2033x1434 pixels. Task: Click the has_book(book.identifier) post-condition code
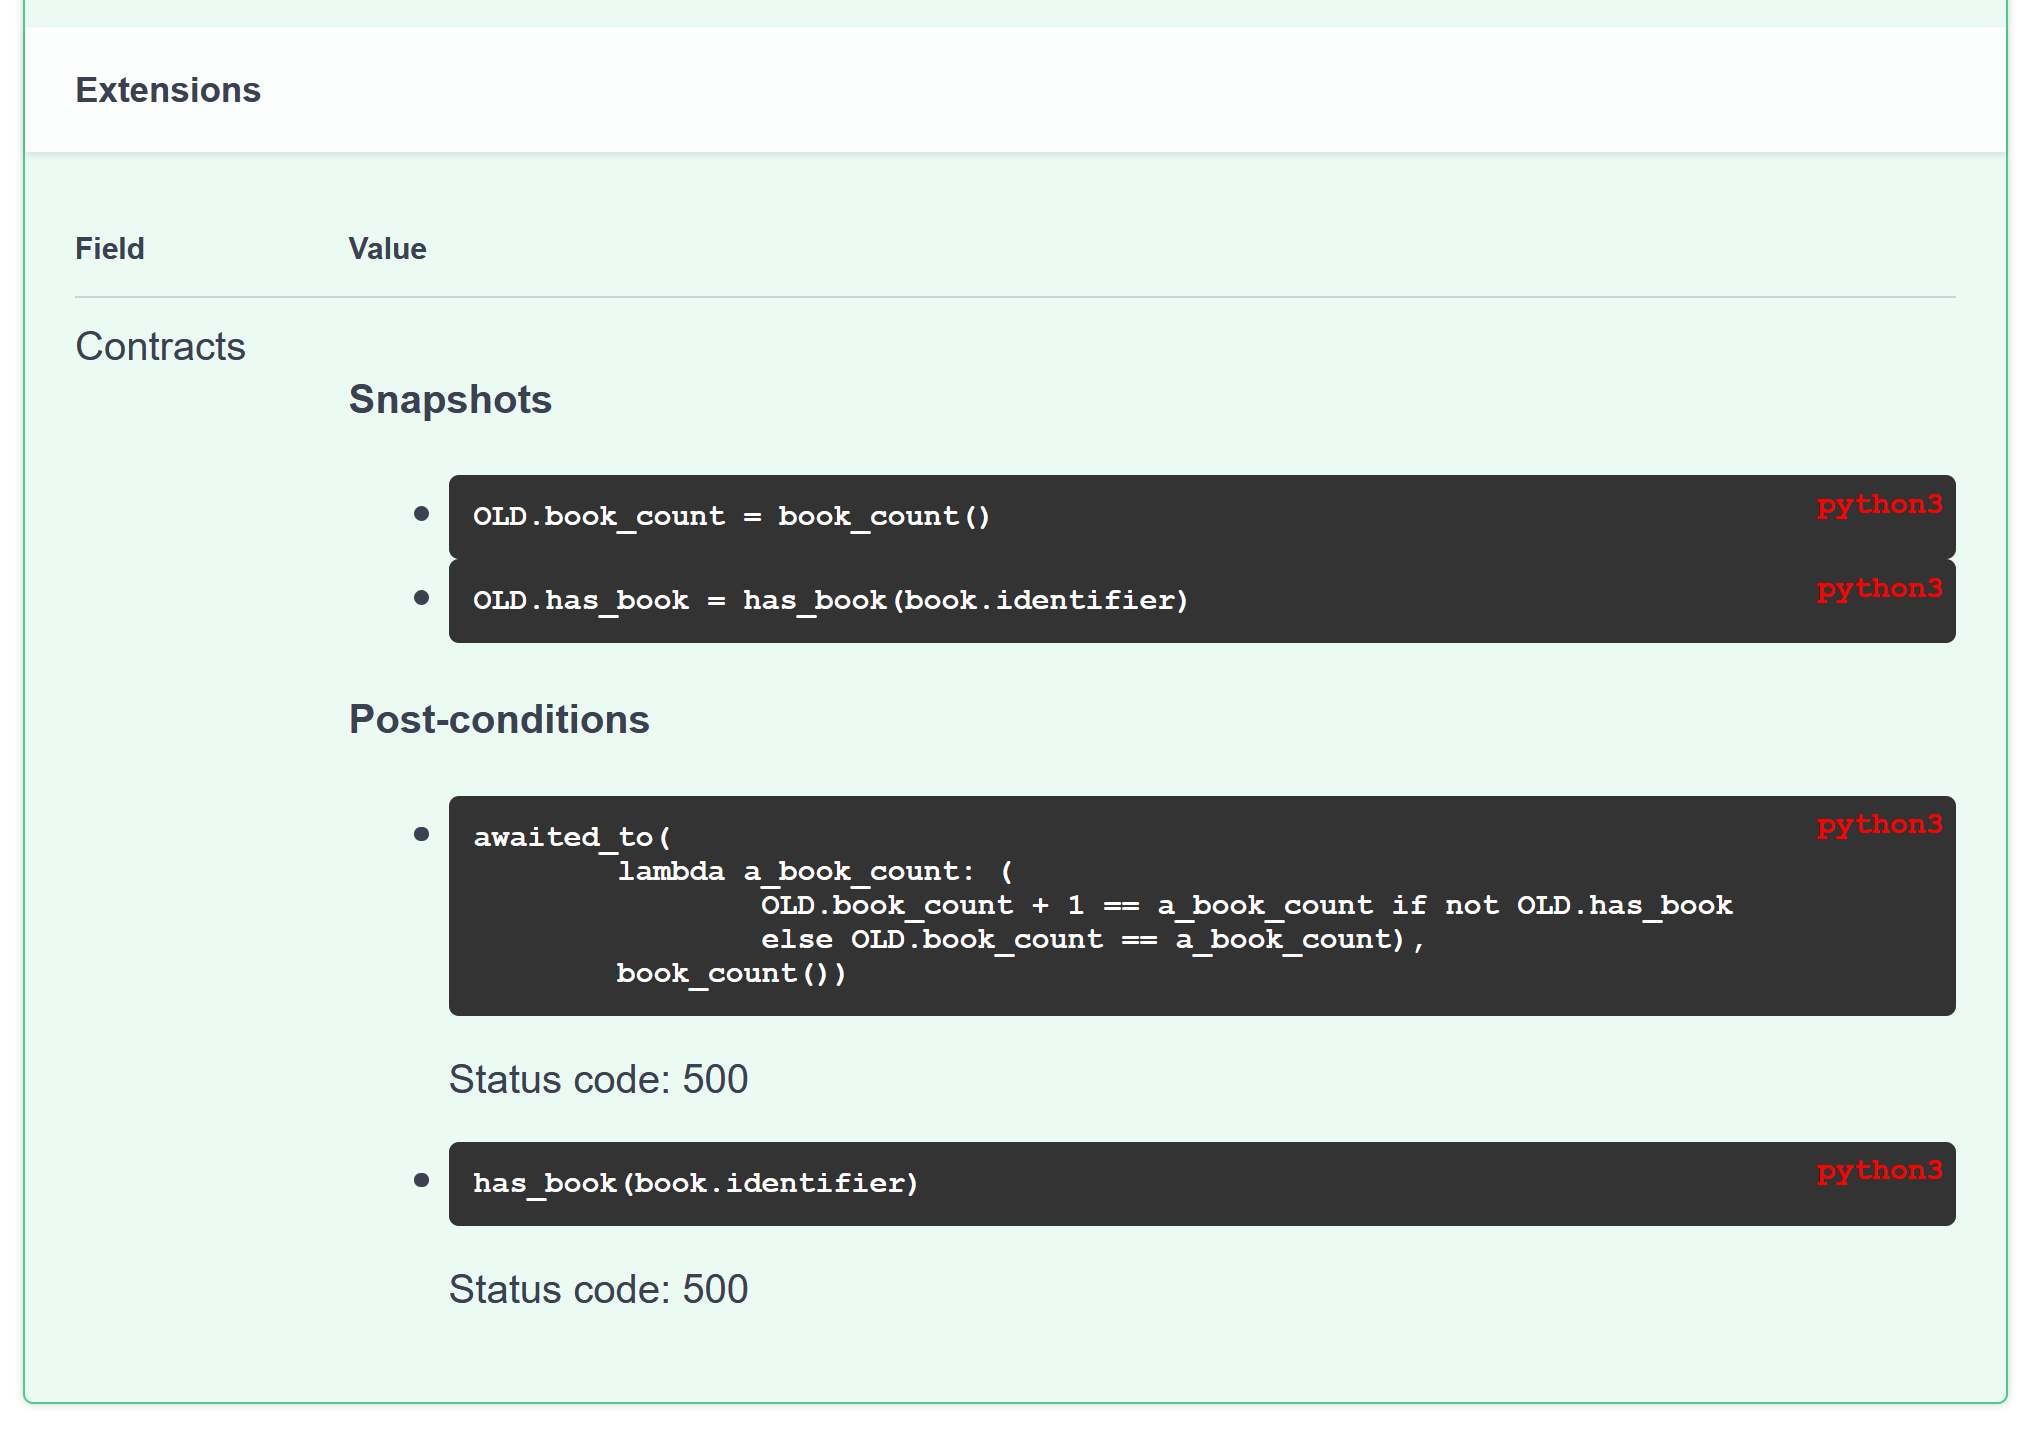point(695,1183)
